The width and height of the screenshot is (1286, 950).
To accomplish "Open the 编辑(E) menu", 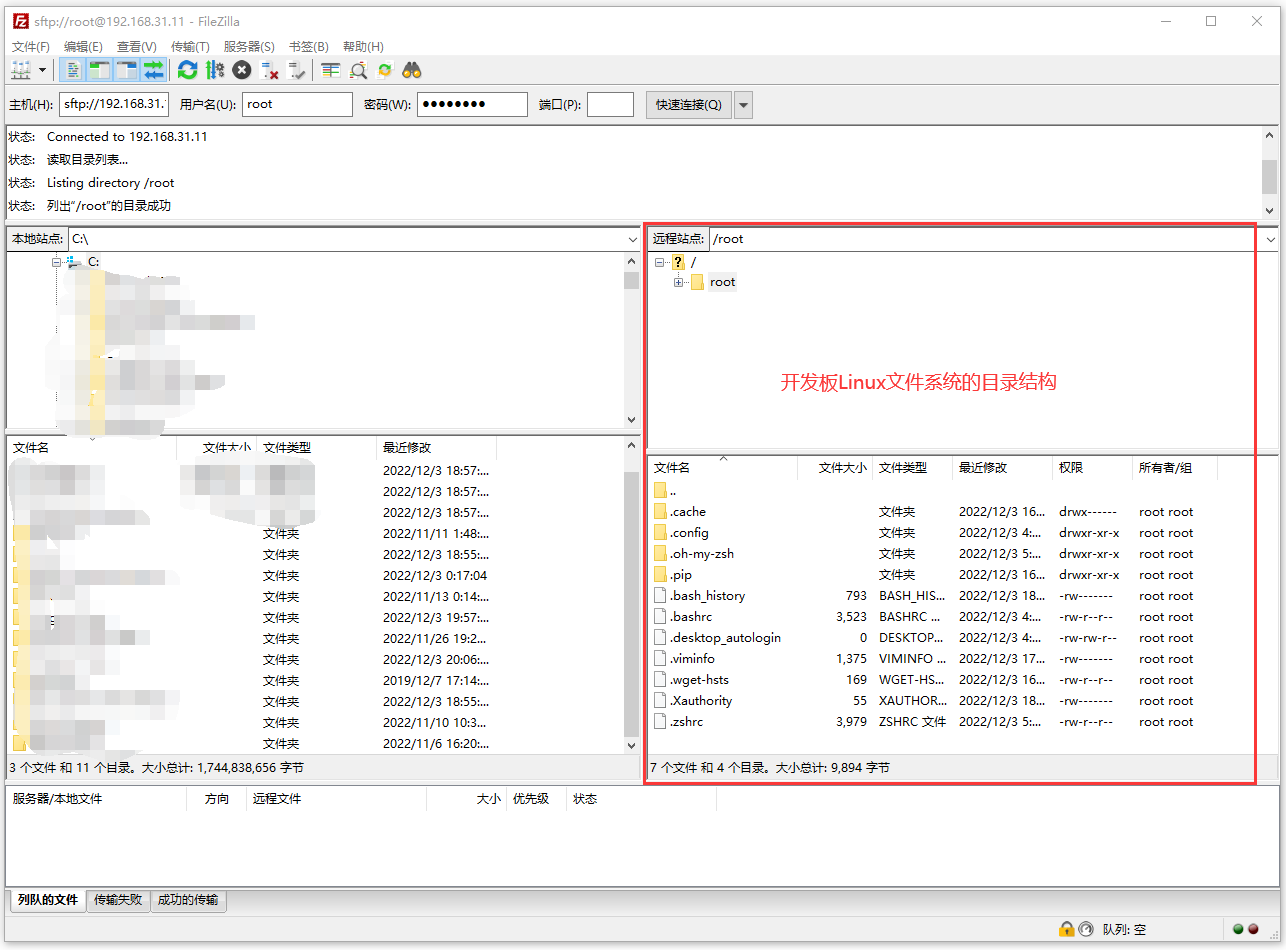I will coord(83,46).
